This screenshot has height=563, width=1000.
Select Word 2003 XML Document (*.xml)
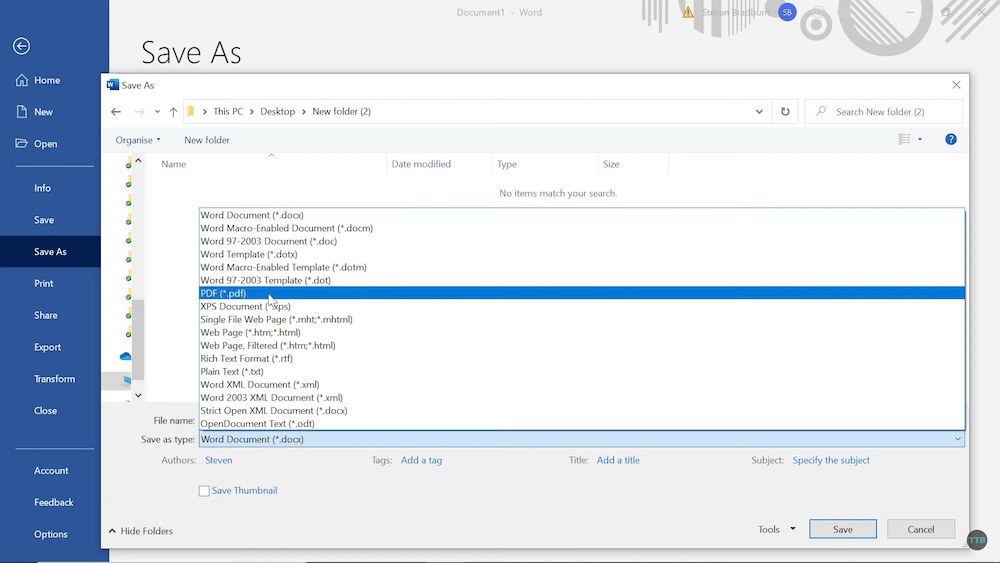(582, 397)
